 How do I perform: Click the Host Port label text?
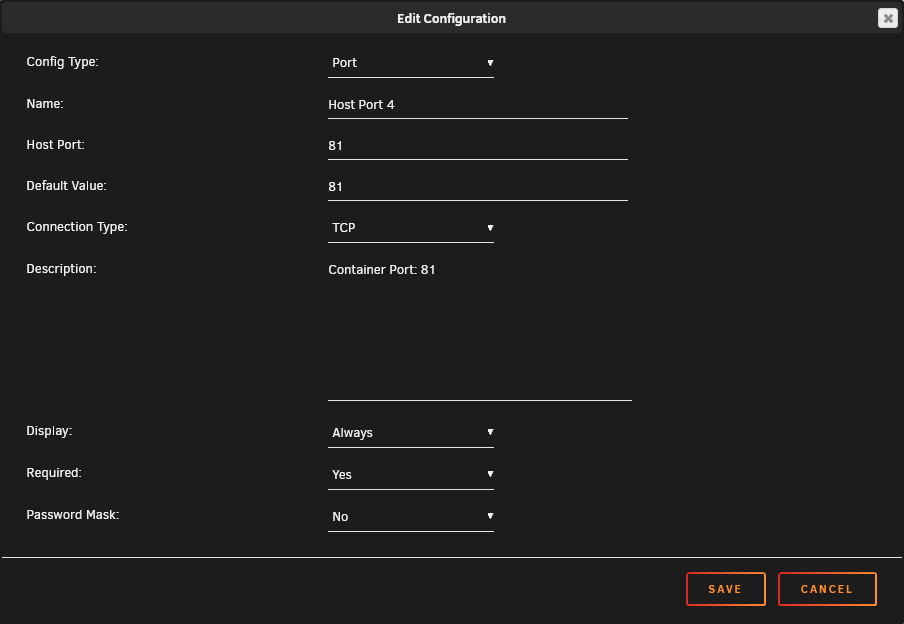pos(55,145)
